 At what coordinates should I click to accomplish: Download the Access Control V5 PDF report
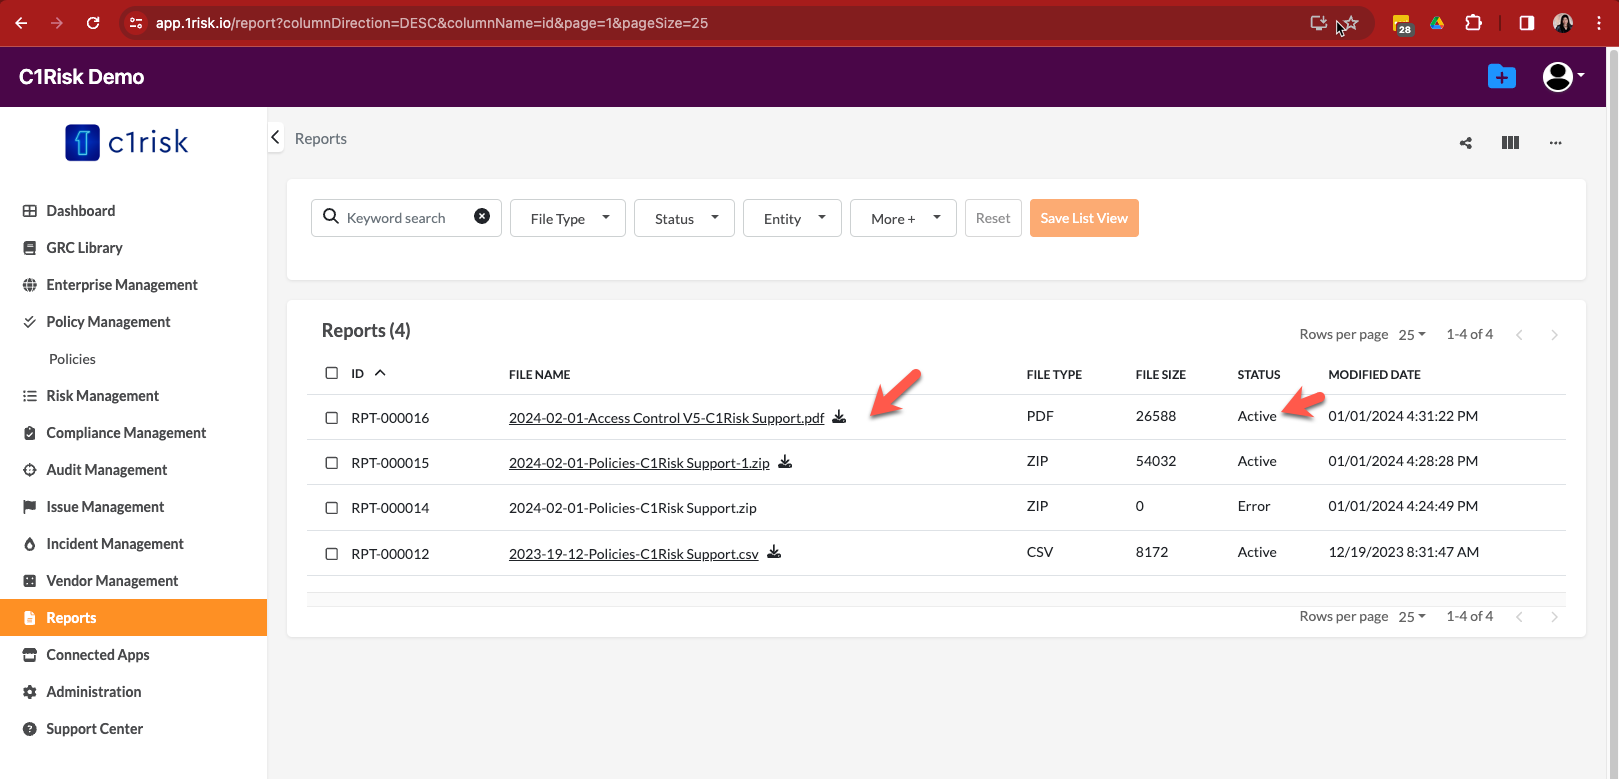839,417
